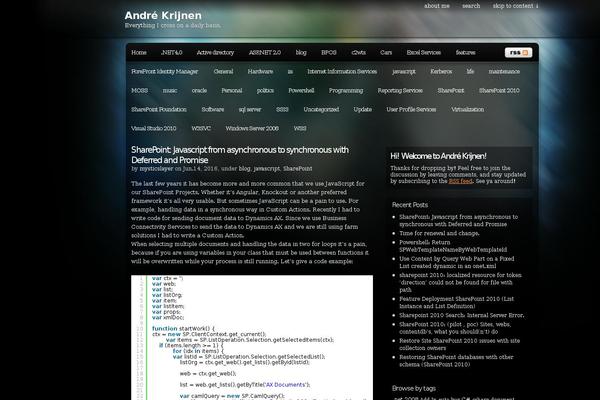
Task: Select the SharePoint menu category
Action: (x=451, y=90)
